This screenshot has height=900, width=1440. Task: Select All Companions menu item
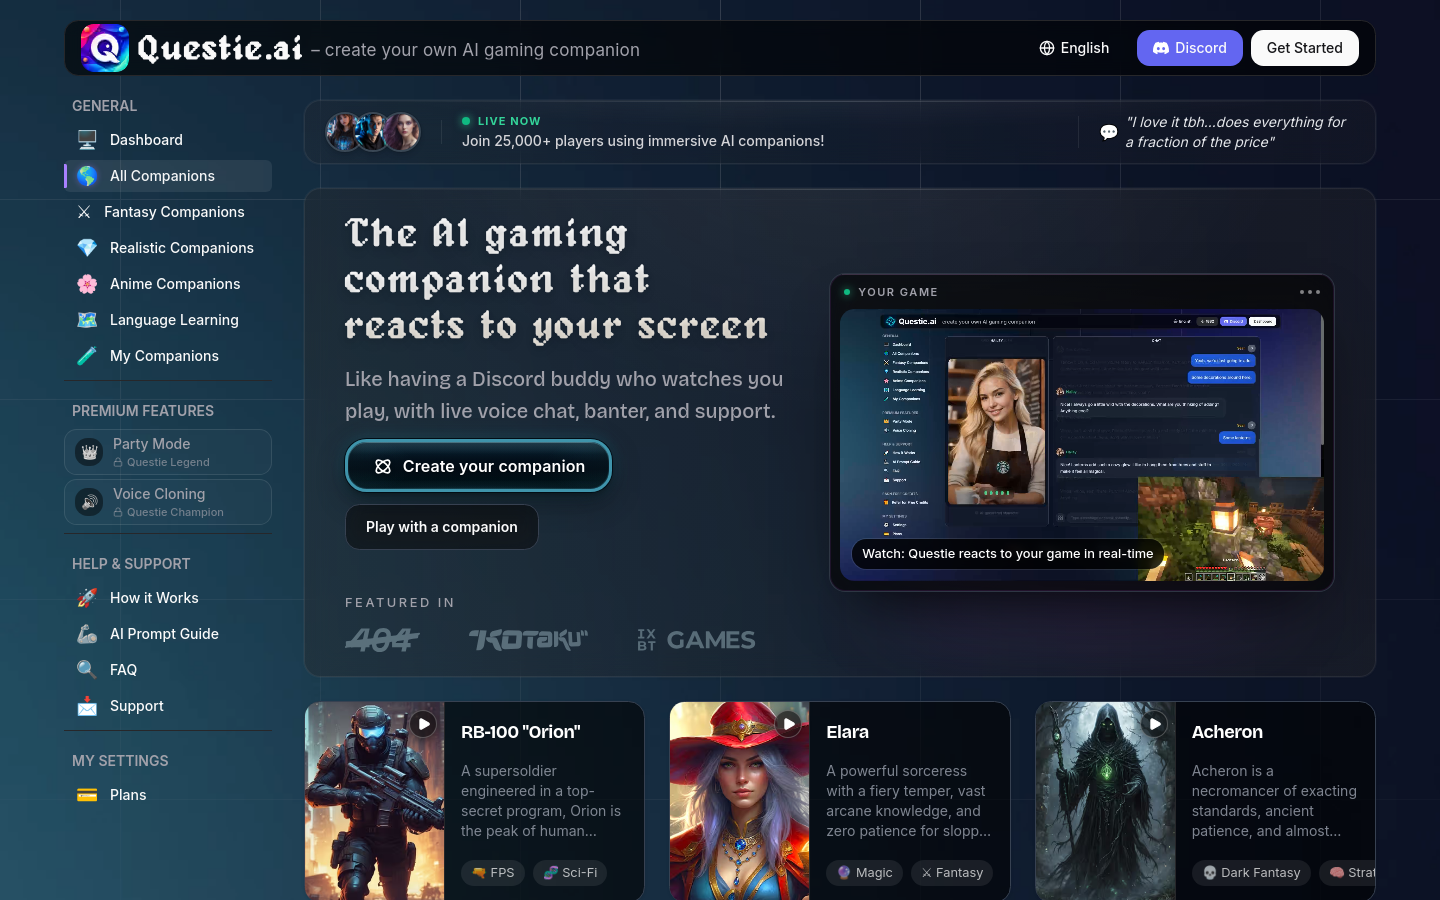[x=168, y=176]
